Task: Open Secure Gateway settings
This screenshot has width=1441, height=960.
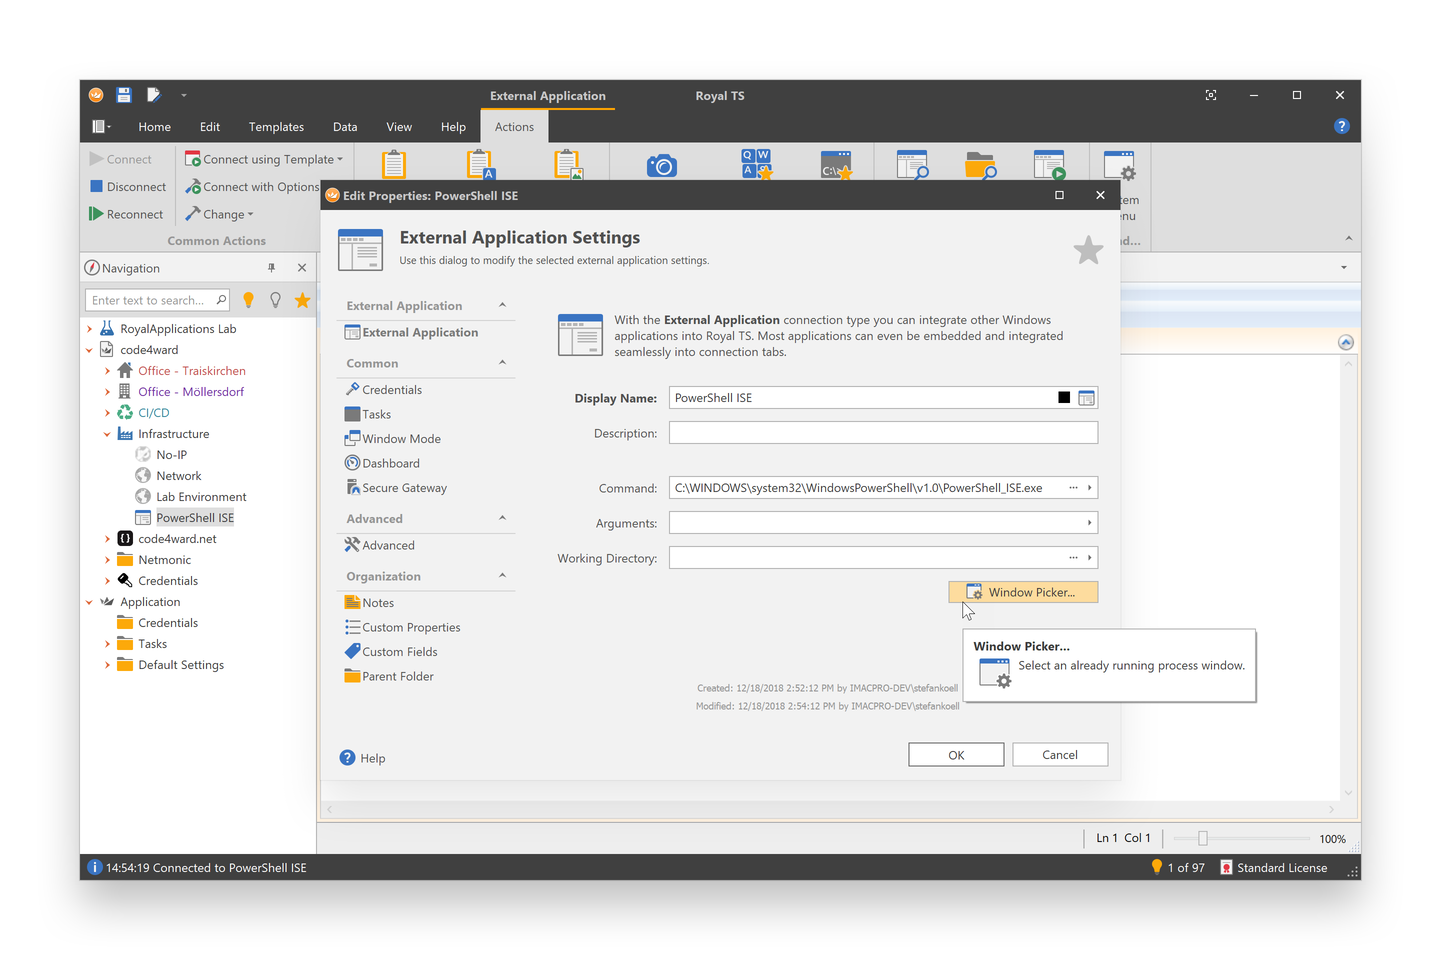Action: [x=404, y=487]
